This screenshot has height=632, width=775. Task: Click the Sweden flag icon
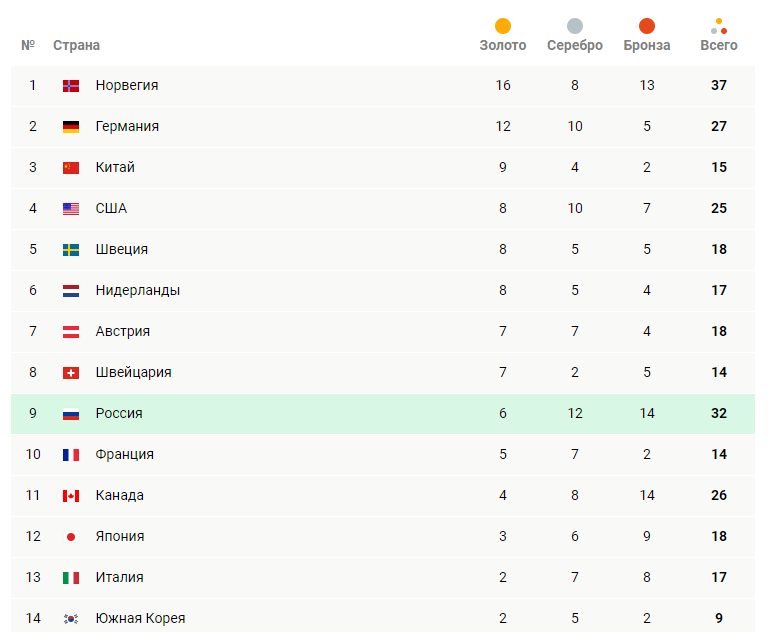point(71,250)
